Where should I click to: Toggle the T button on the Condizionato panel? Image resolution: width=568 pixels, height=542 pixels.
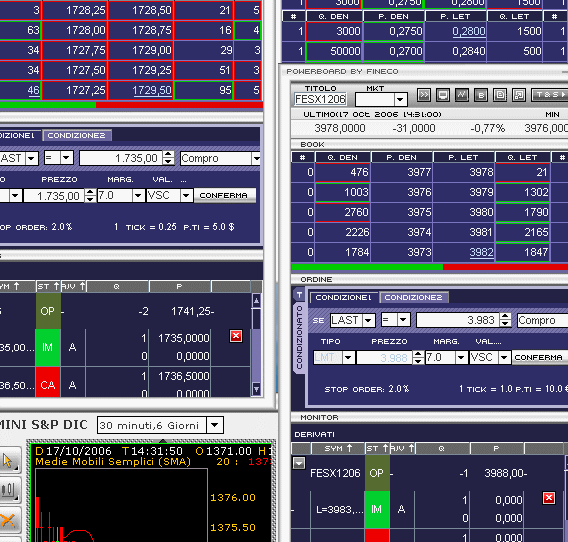(300, 295)
